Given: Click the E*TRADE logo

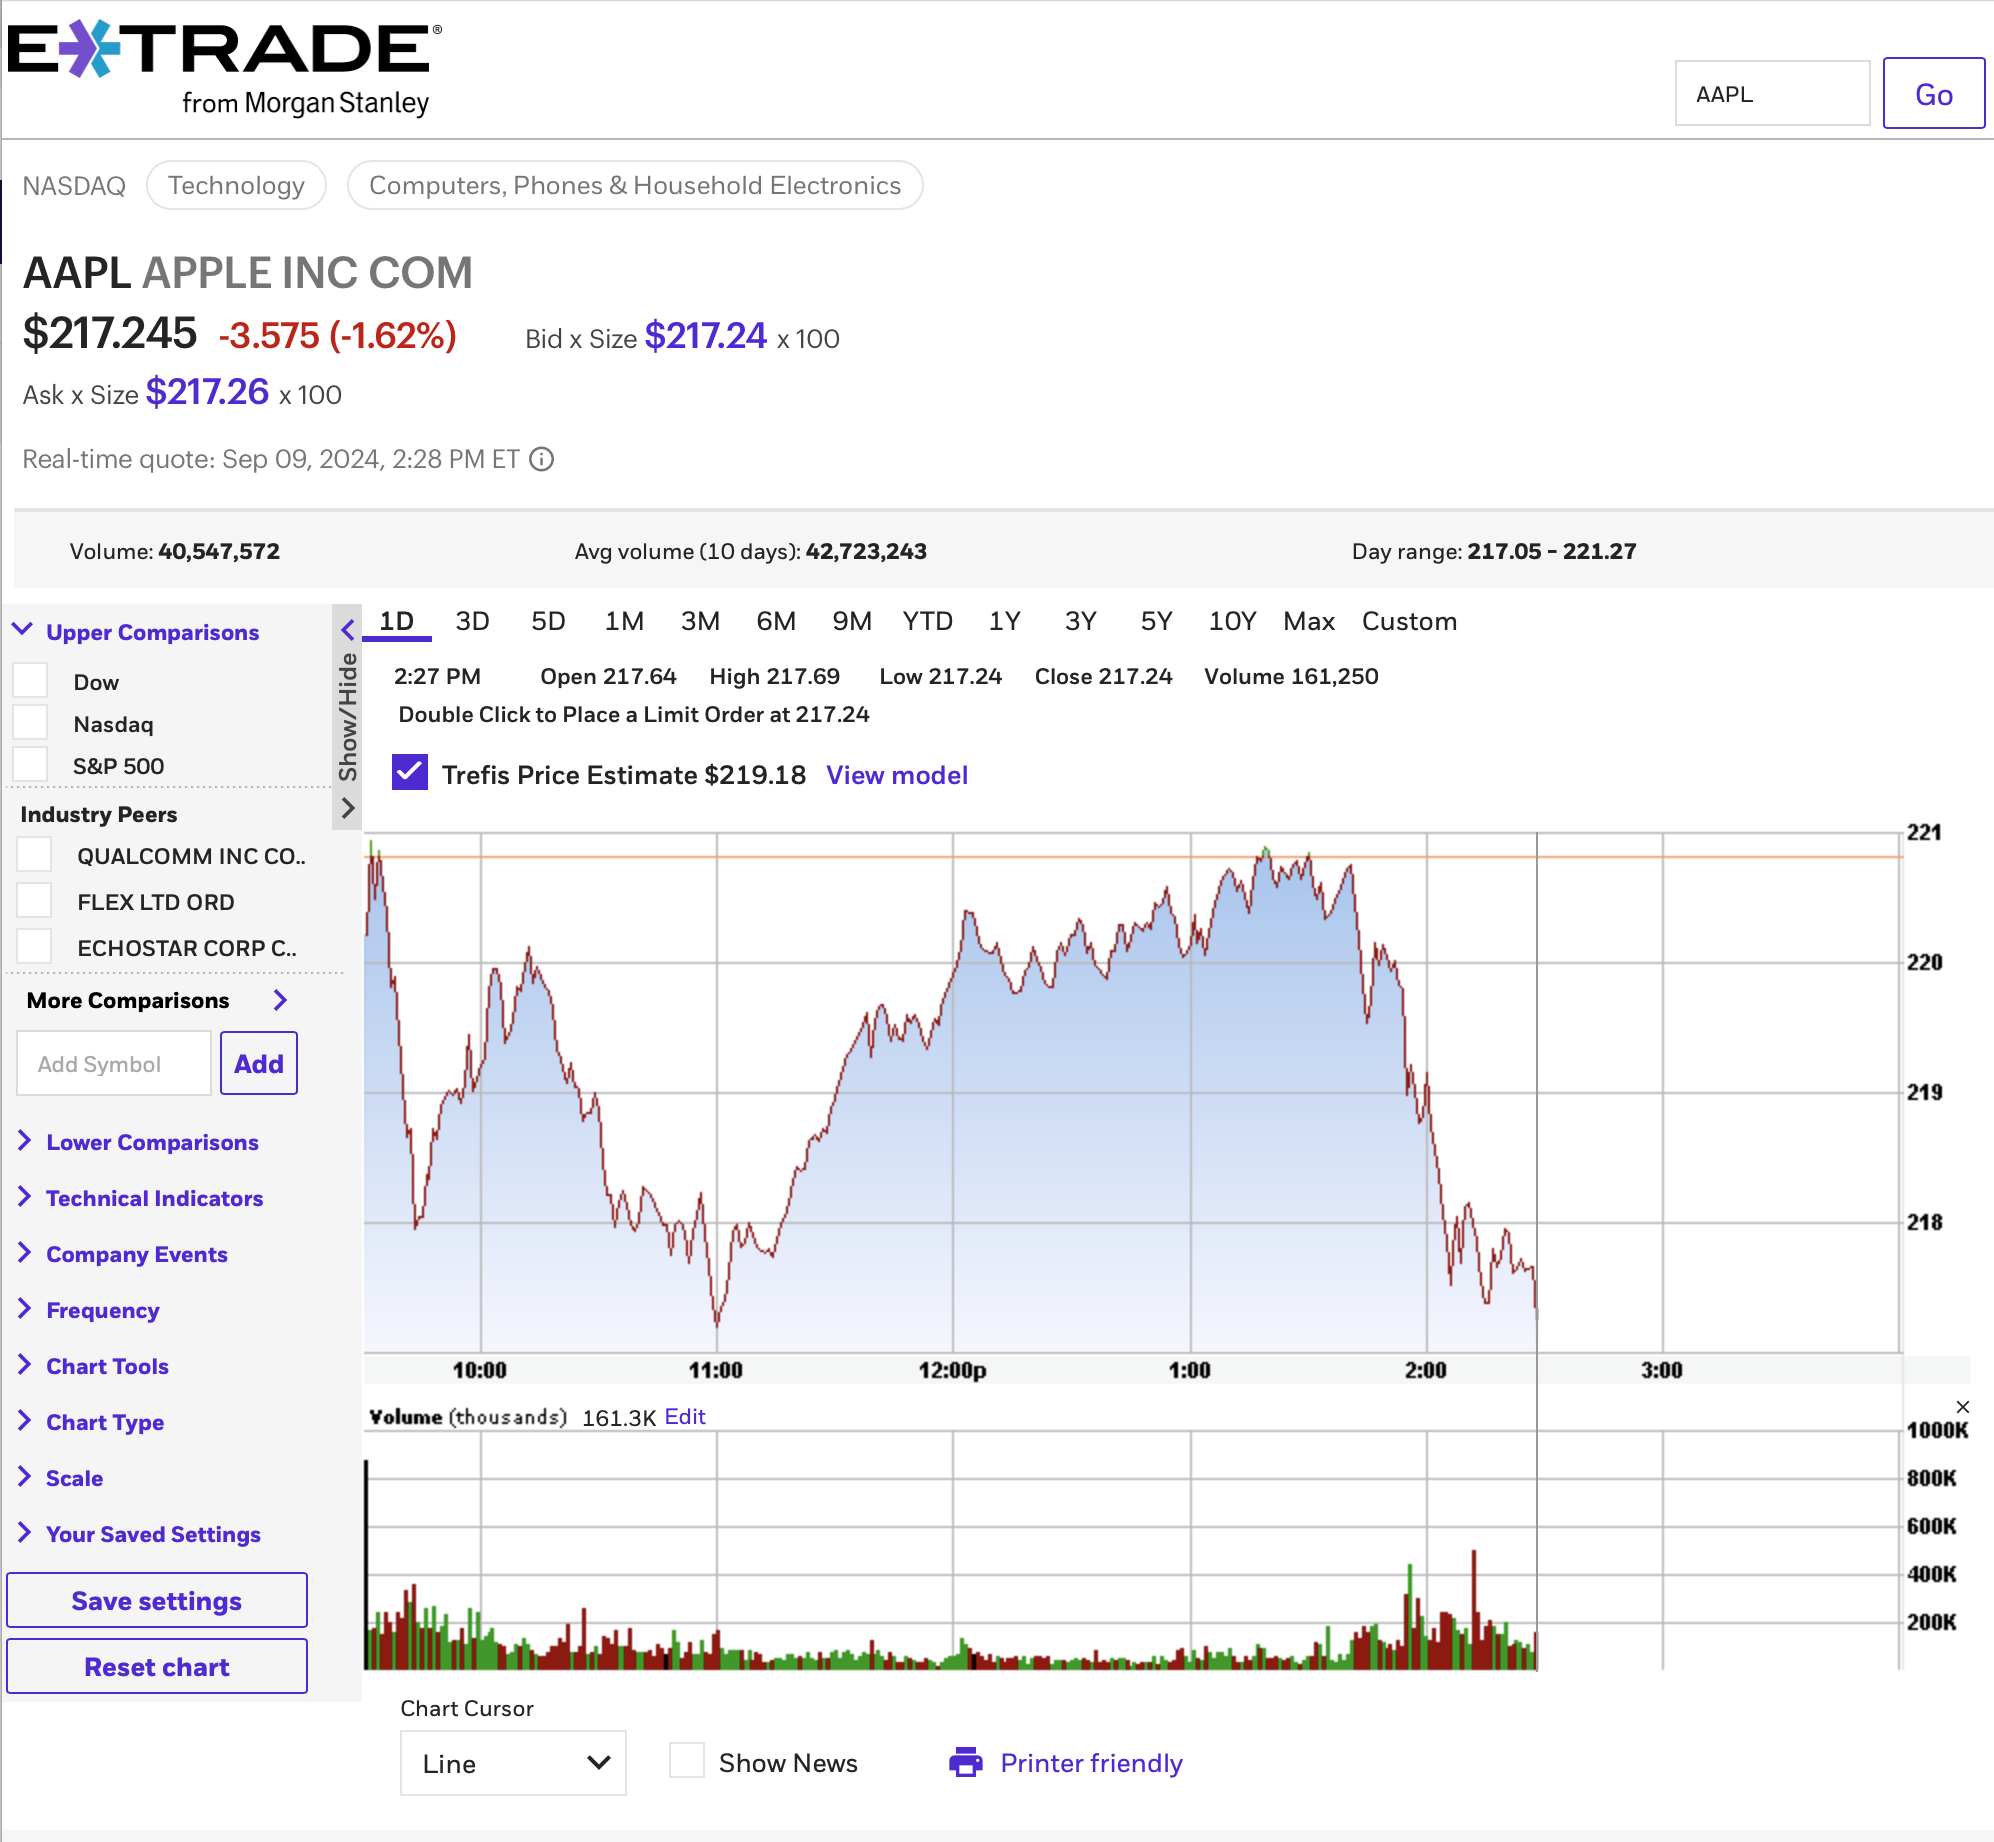Looking at the screenshot, I should click(x=225, y=68).
